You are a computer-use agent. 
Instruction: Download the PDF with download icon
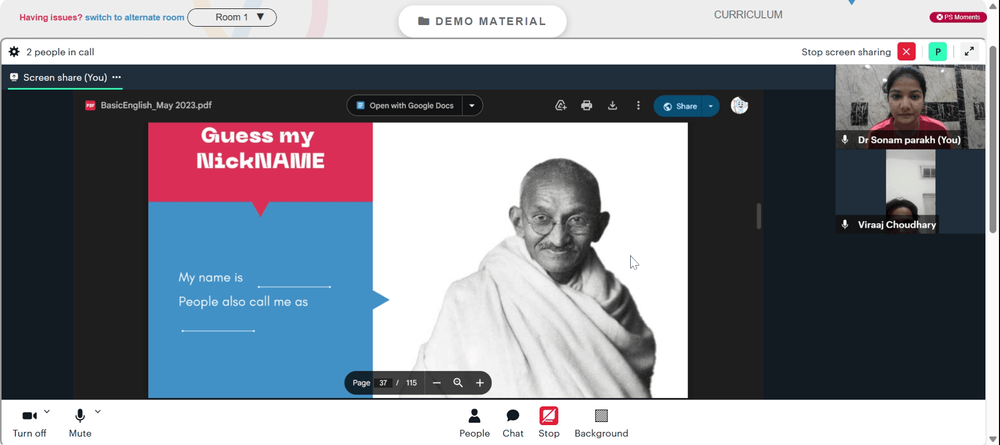[x=612, y=106]
